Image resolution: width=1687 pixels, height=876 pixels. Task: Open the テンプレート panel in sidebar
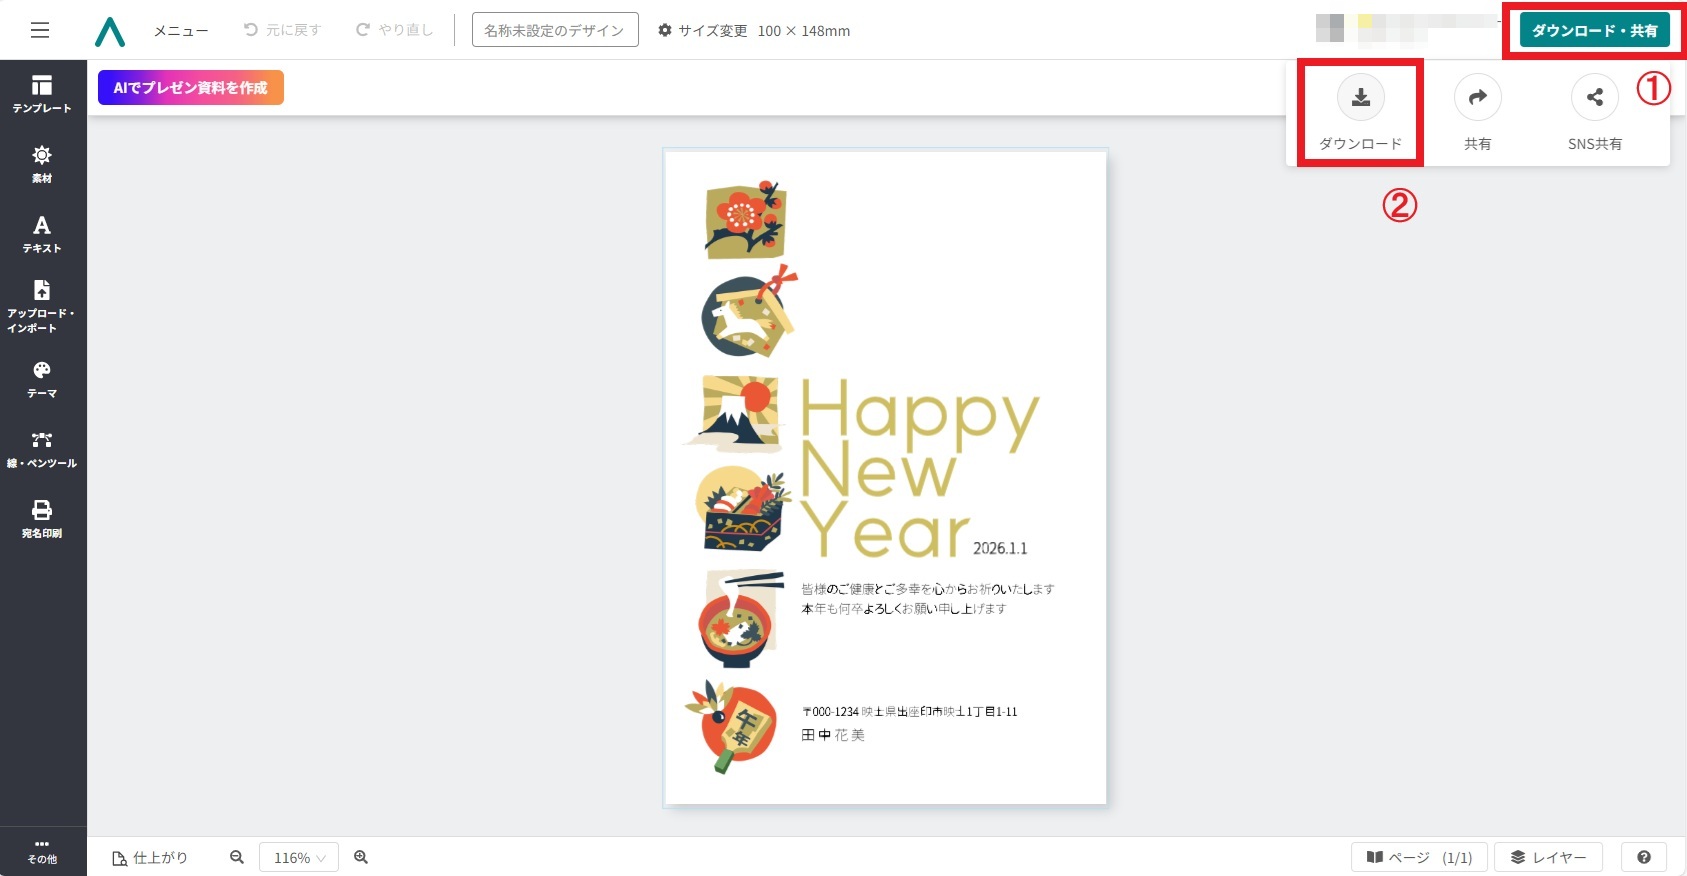(42, 94)
